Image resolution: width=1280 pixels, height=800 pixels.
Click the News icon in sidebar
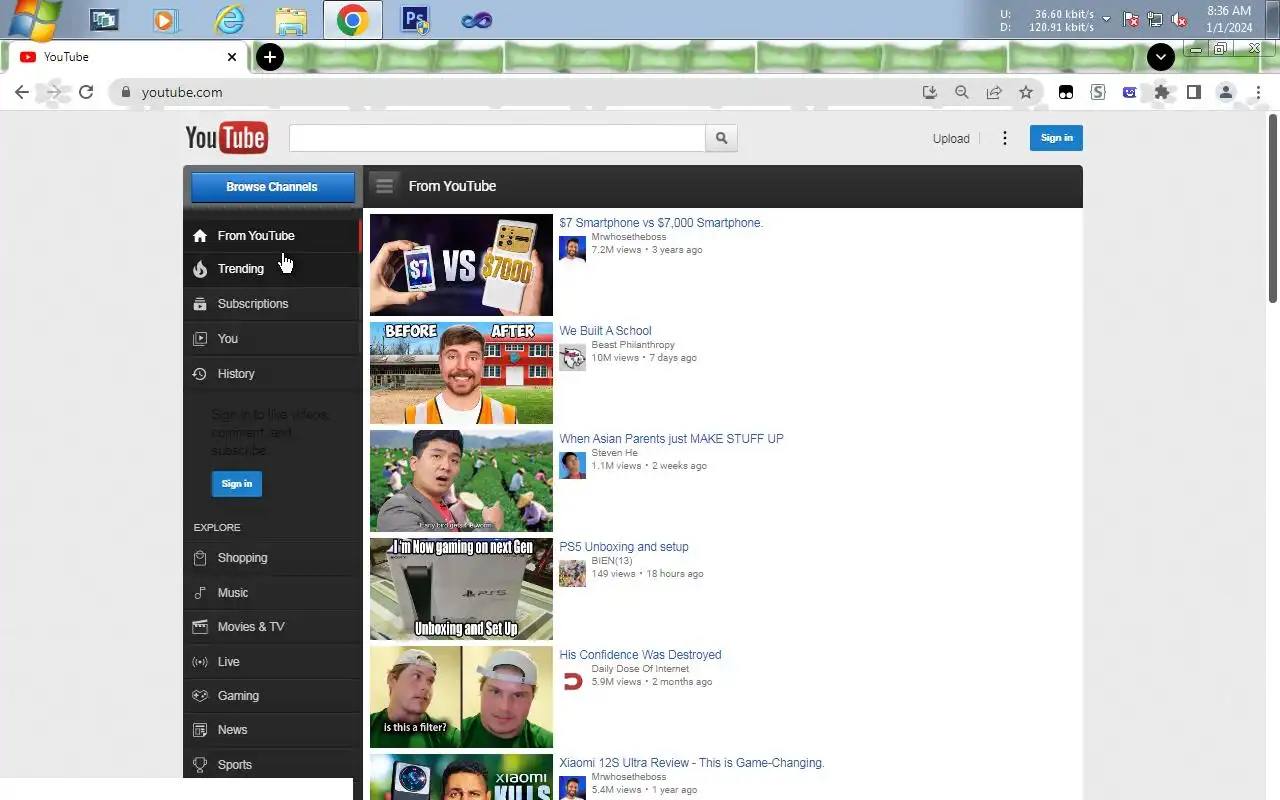200,730
